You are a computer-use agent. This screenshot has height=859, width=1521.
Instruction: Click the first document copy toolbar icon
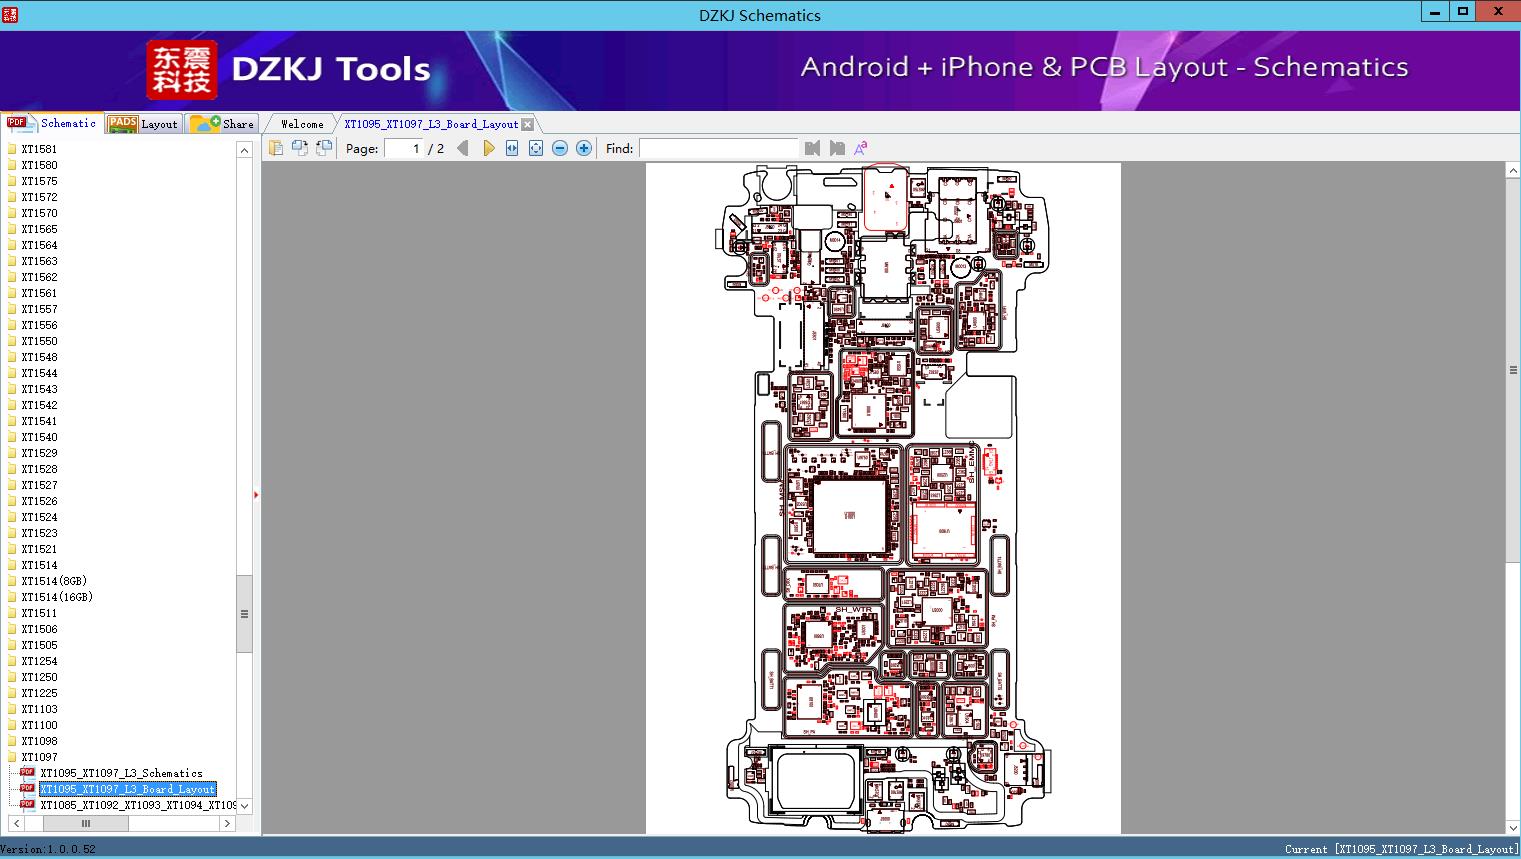tap(276, 148)
